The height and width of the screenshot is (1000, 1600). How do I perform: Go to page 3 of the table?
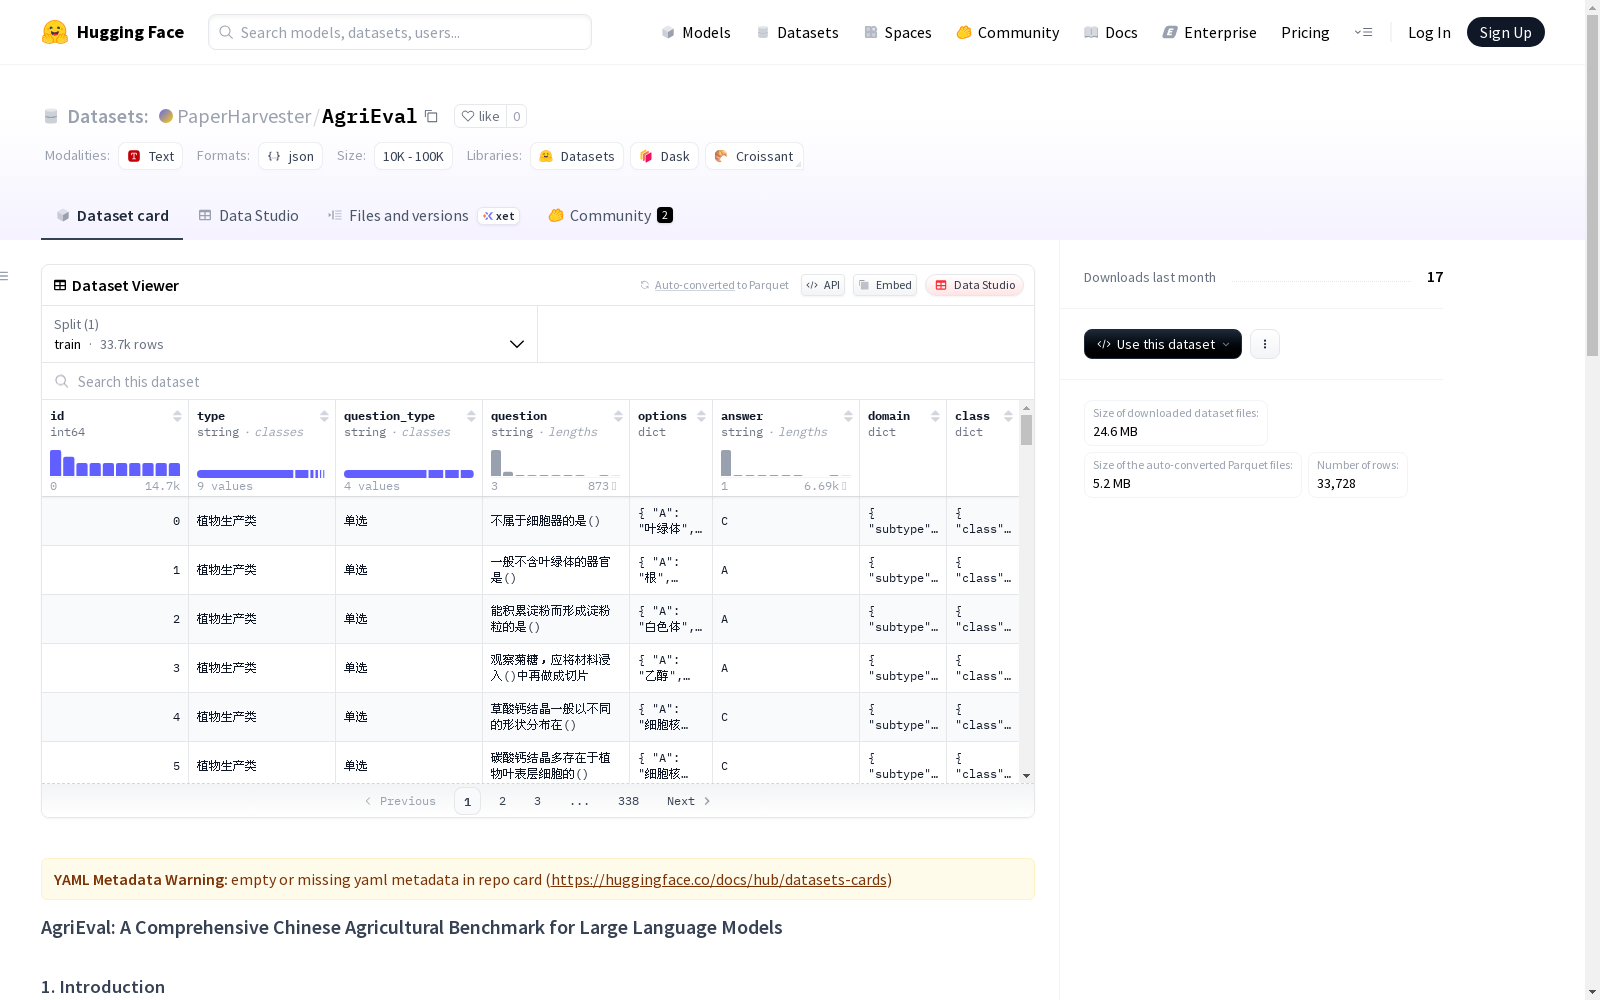pos(537,801)
